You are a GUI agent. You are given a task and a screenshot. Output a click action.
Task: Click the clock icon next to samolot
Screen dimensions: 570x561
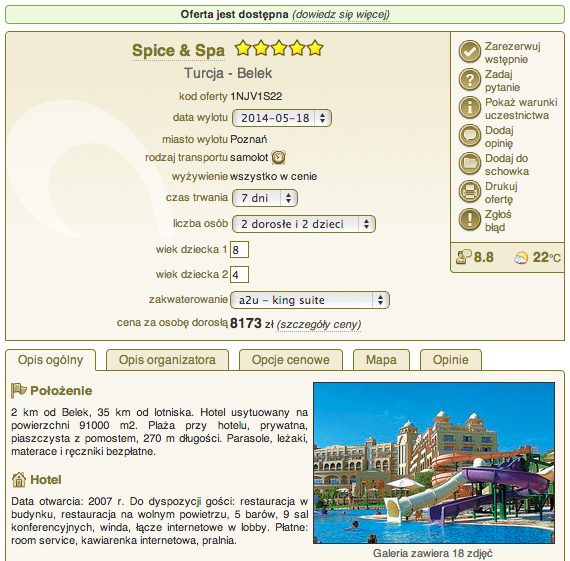pos(278,157)
